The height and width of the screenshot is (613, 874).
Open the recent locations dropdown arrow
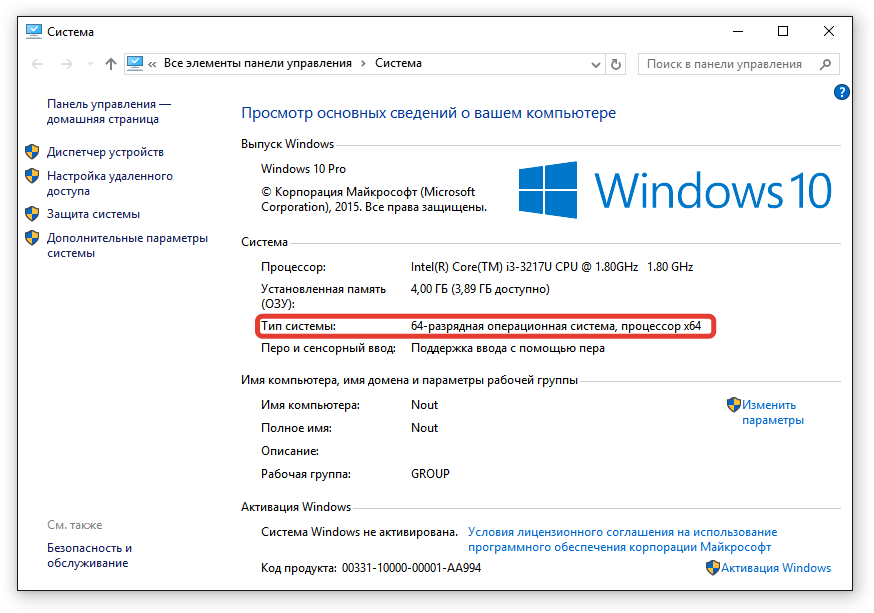click(x=90, y=64)
